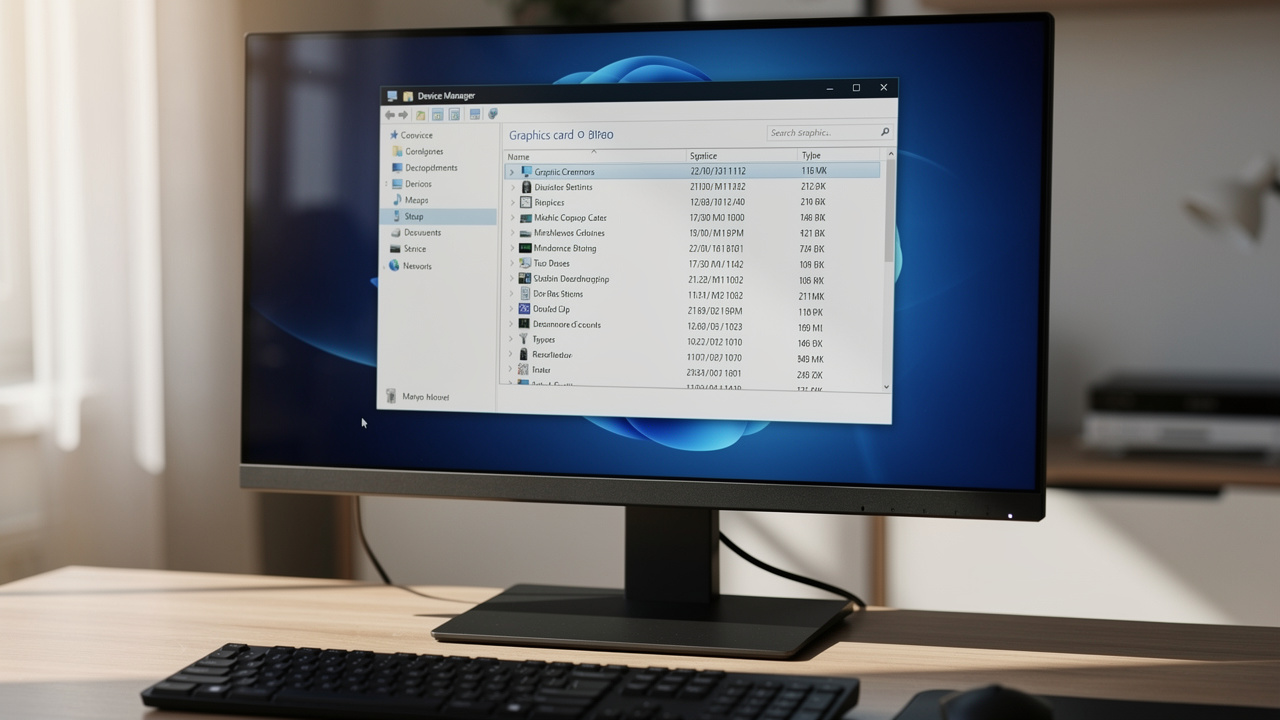Image resolution: width=1280 pixels, height=720 pixels.
Task: Click the back navigation arrow
Action: [x=389, y=114]
